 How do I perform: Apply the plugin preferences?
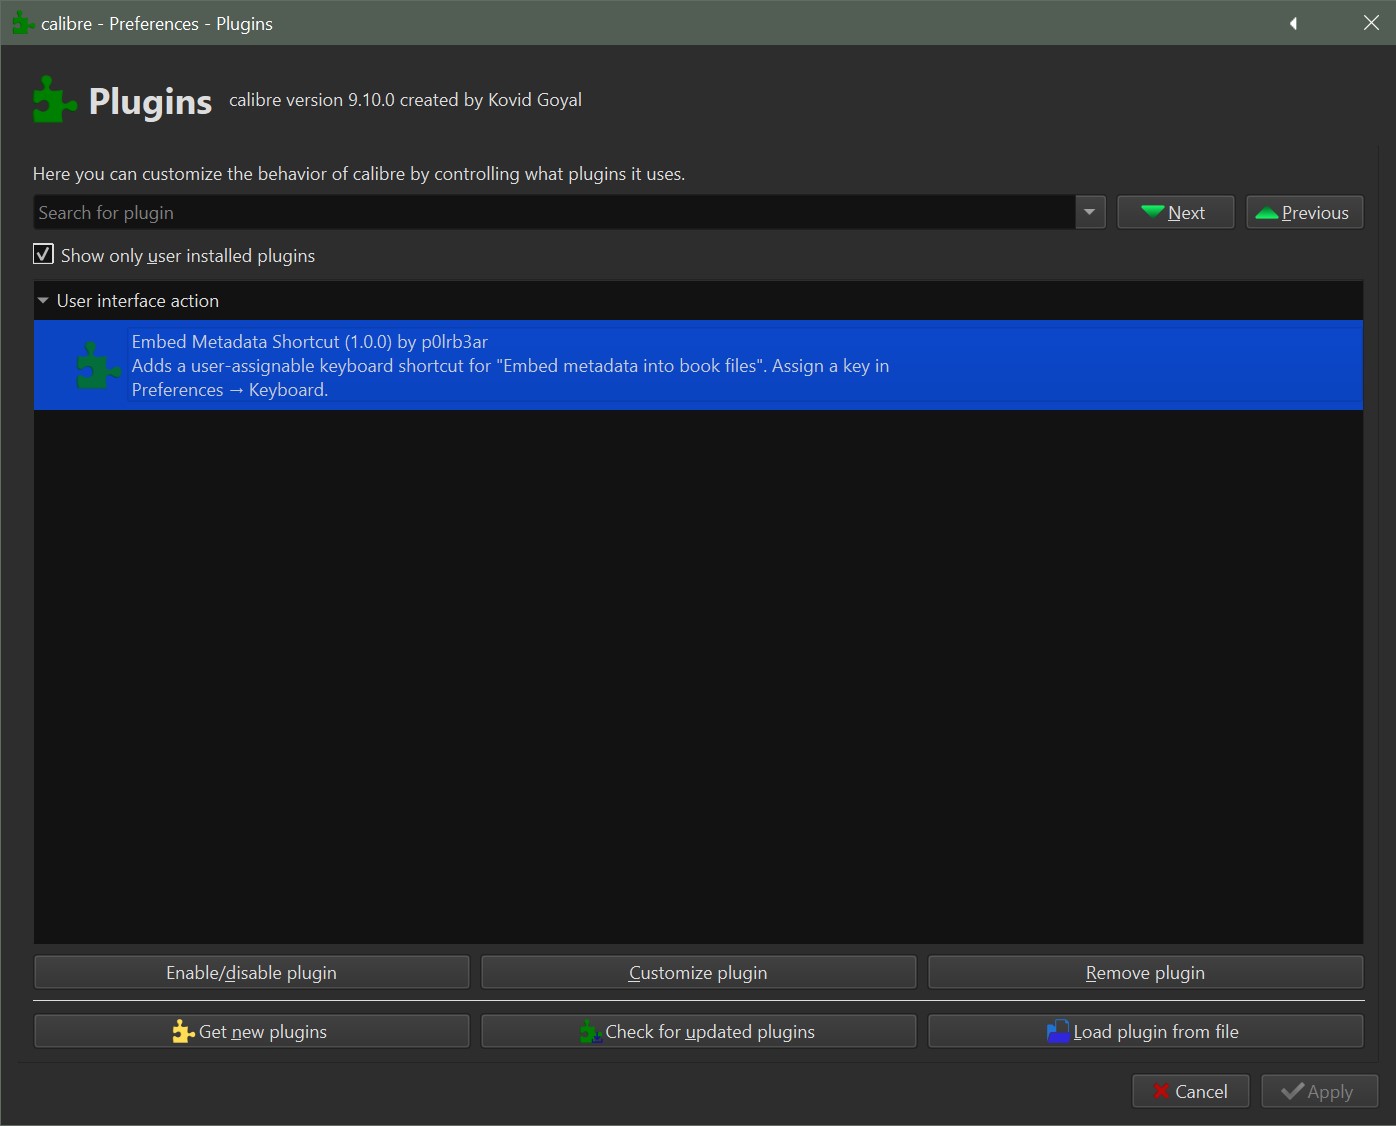1319,1091
